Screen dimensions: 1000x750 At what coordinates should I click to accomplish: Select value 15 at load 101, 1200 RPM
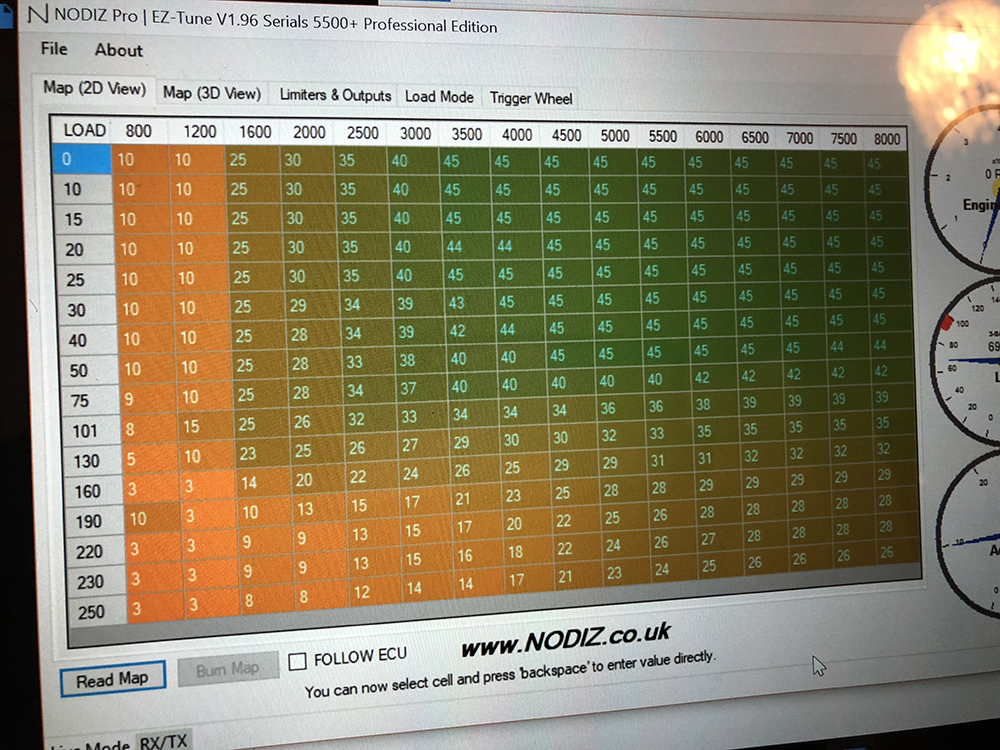(207, 427)
